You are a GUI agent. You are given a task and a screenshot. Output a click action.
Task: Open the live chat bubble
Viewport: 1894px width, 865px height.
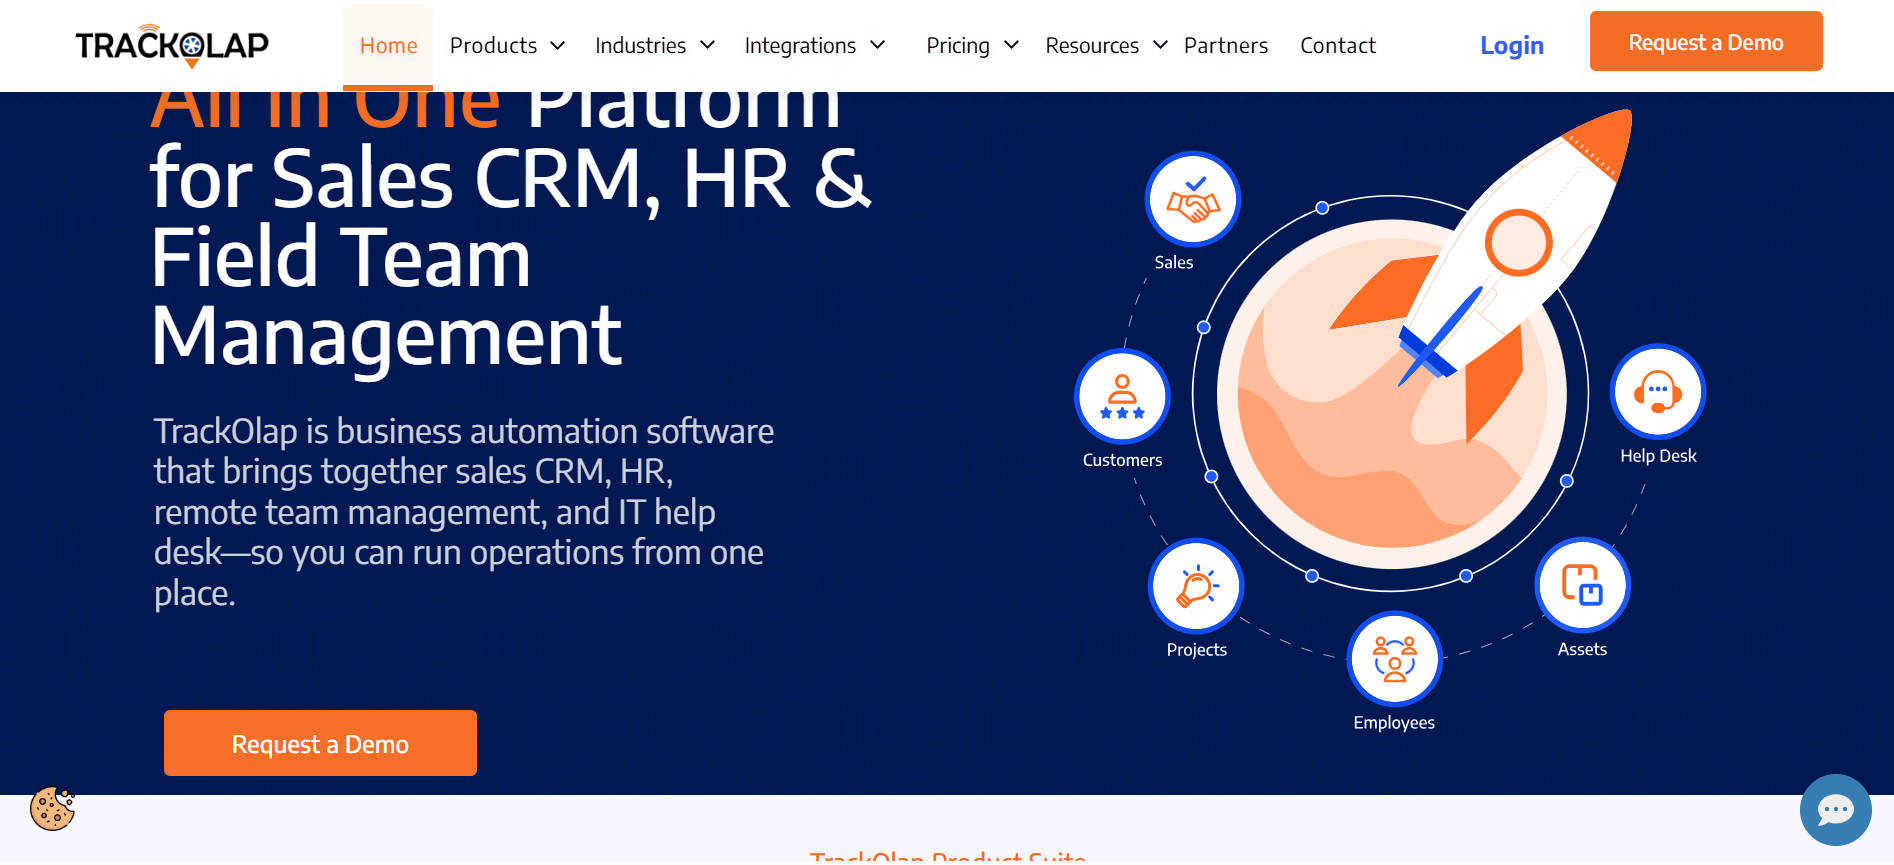(1835, 810)
